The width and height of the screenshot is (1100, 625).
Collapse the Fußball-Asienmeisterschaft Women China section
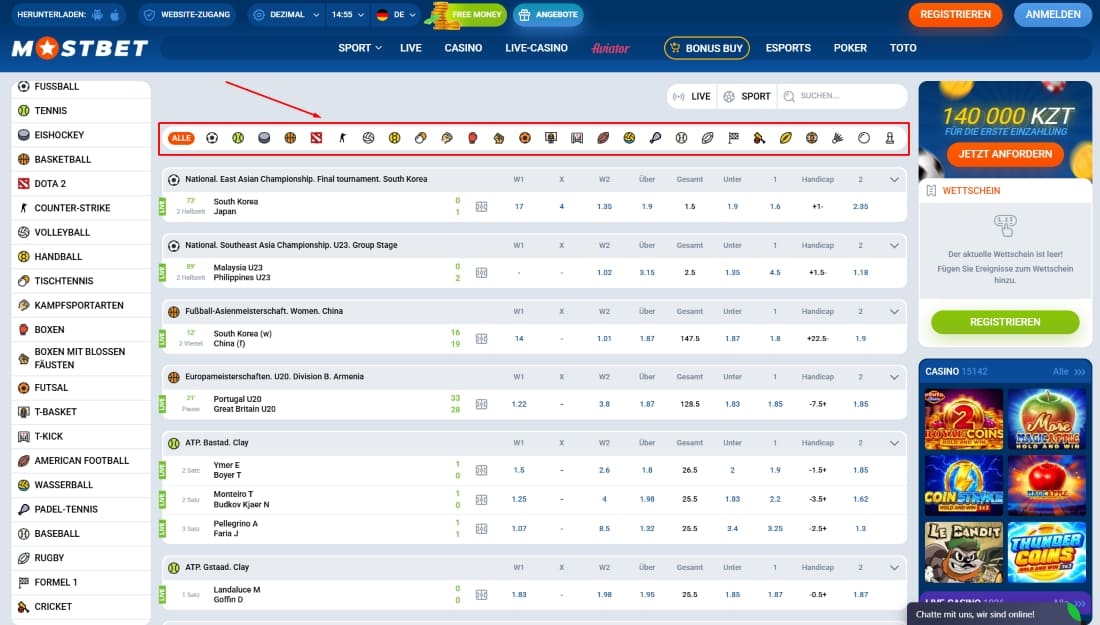[894, 311]
